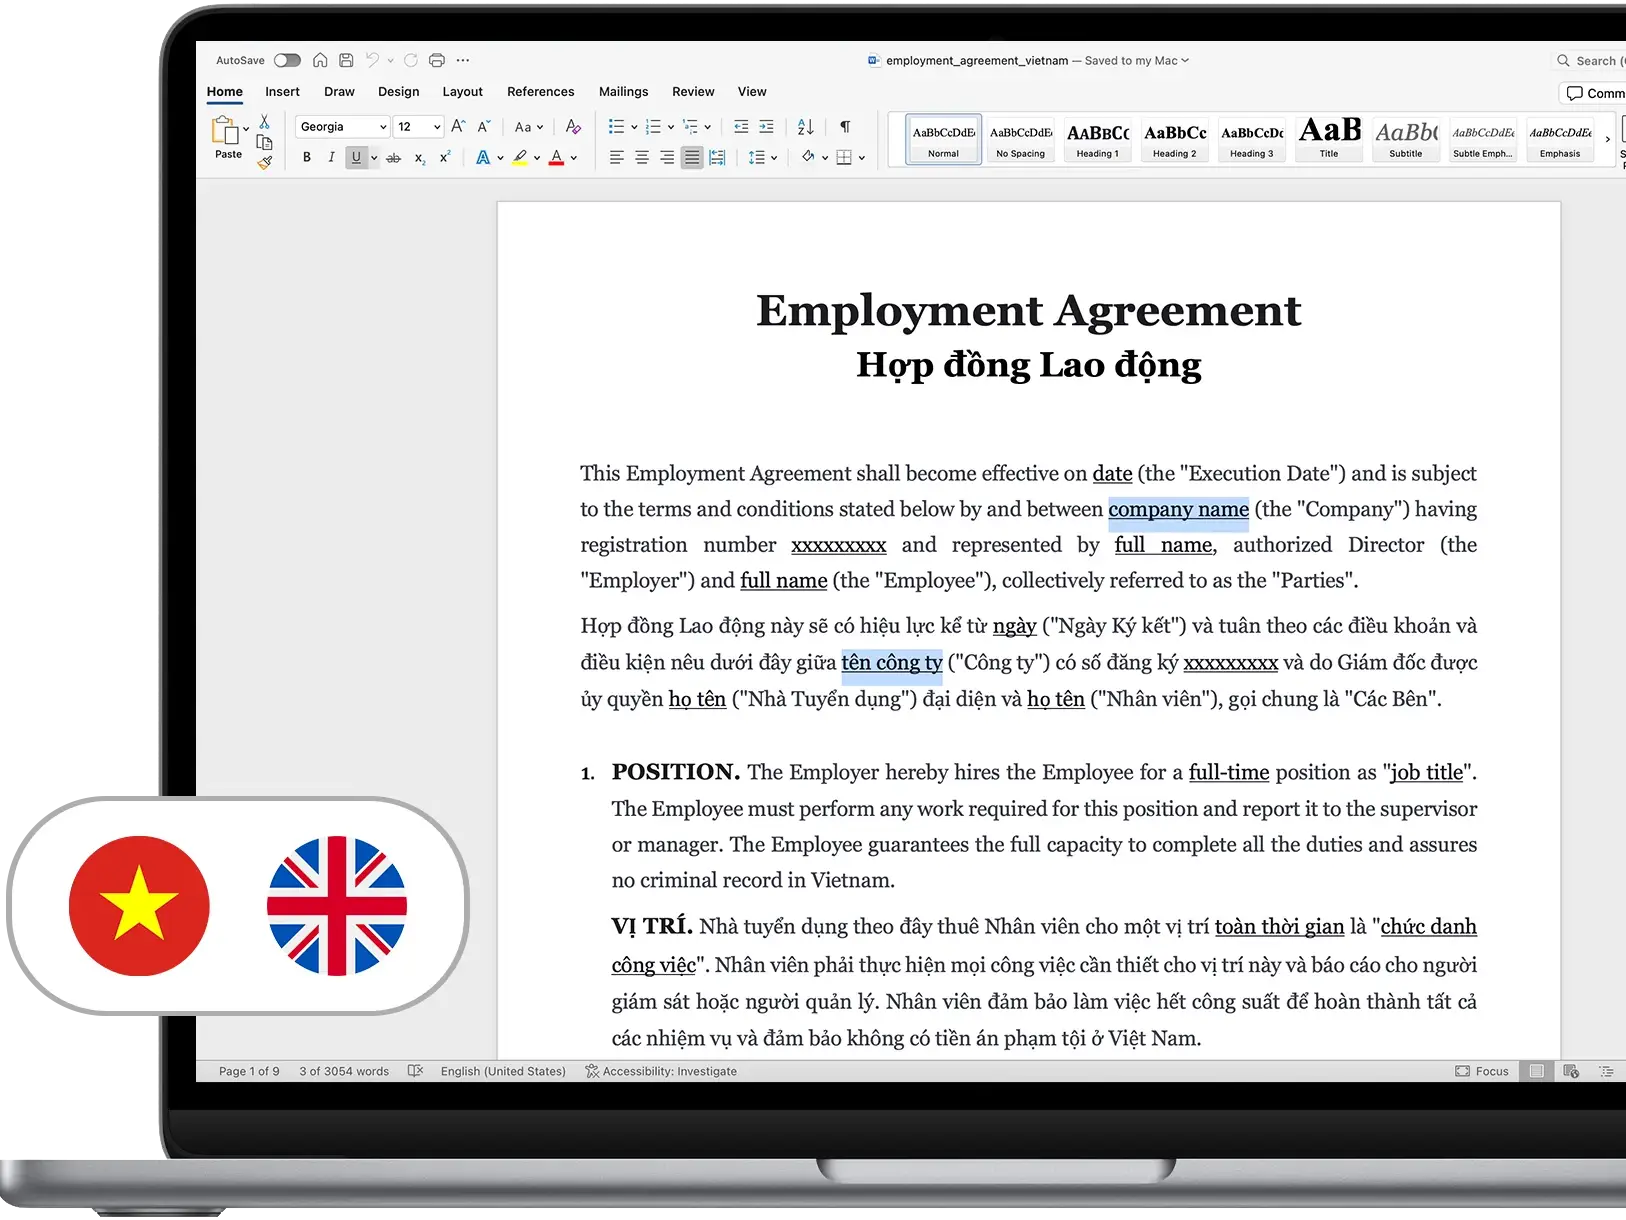Open the Review tab
The height and width of the screenshot is (1220, 1626).
693,91
